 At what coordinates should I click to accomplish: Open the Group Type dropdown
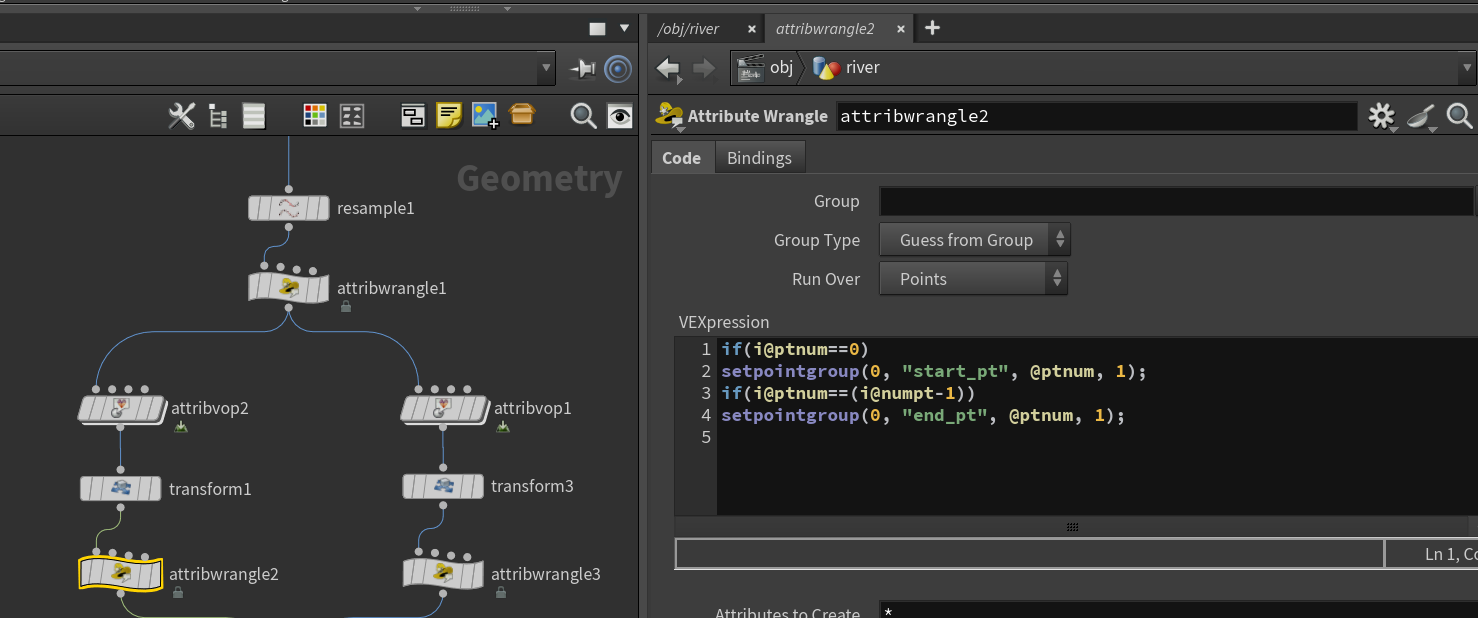975,240
